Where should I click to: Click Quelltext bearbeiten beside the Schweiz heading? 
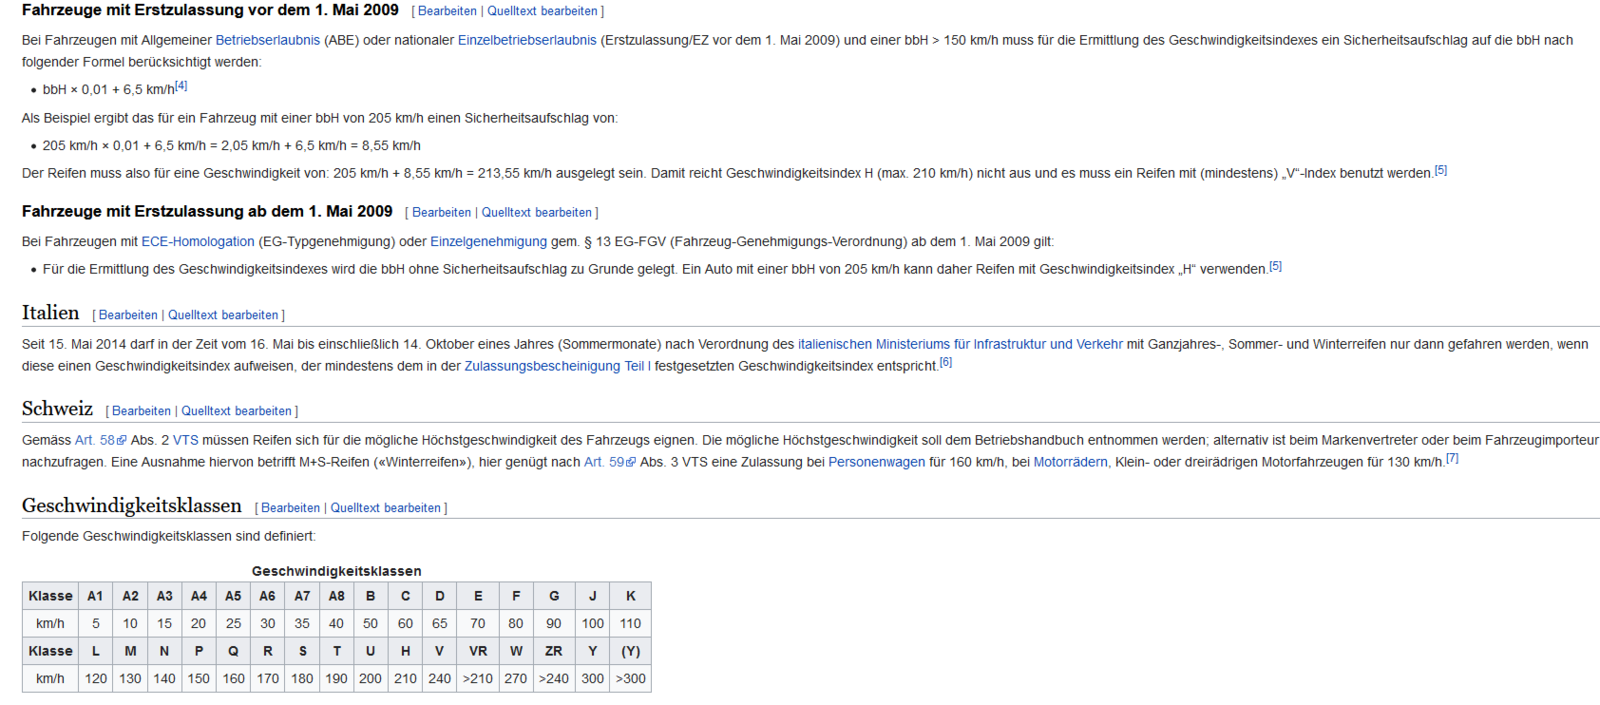coord(236,411)
